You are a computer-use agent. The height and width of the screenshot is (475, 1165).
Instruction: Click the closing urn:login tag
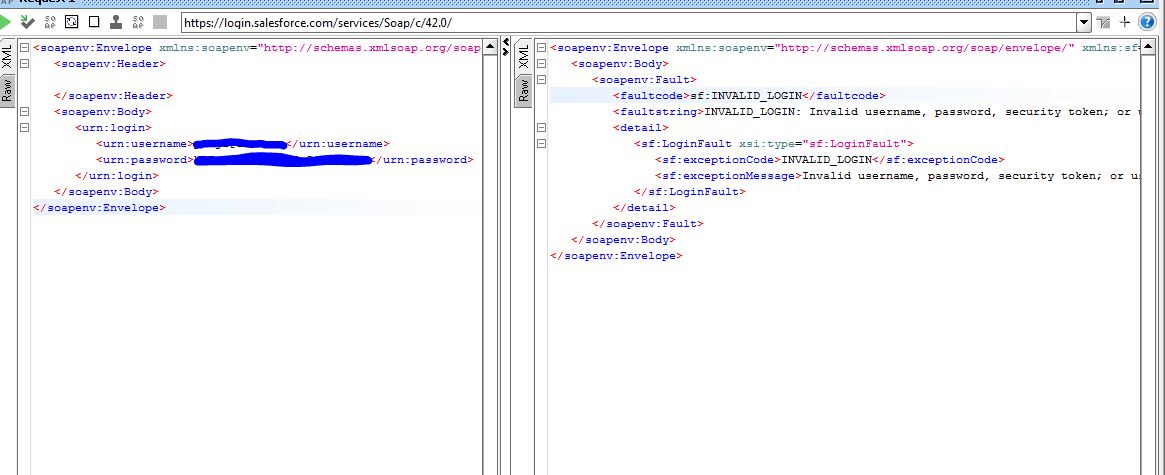click(x=117, y=176)
